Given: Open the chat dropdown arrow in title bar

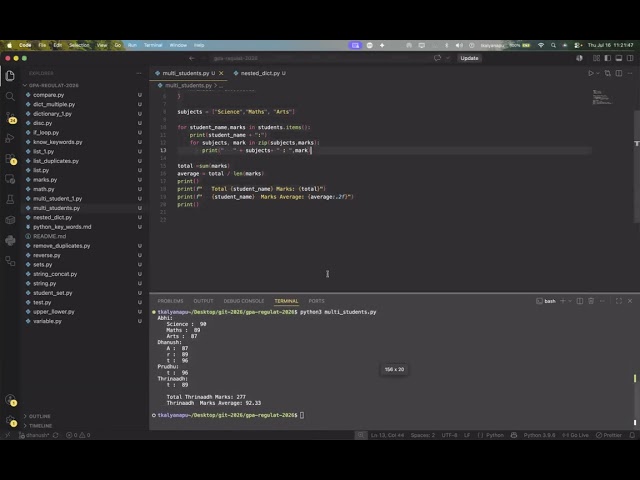Looking at the screenshot, I should (x=447, y=58).
